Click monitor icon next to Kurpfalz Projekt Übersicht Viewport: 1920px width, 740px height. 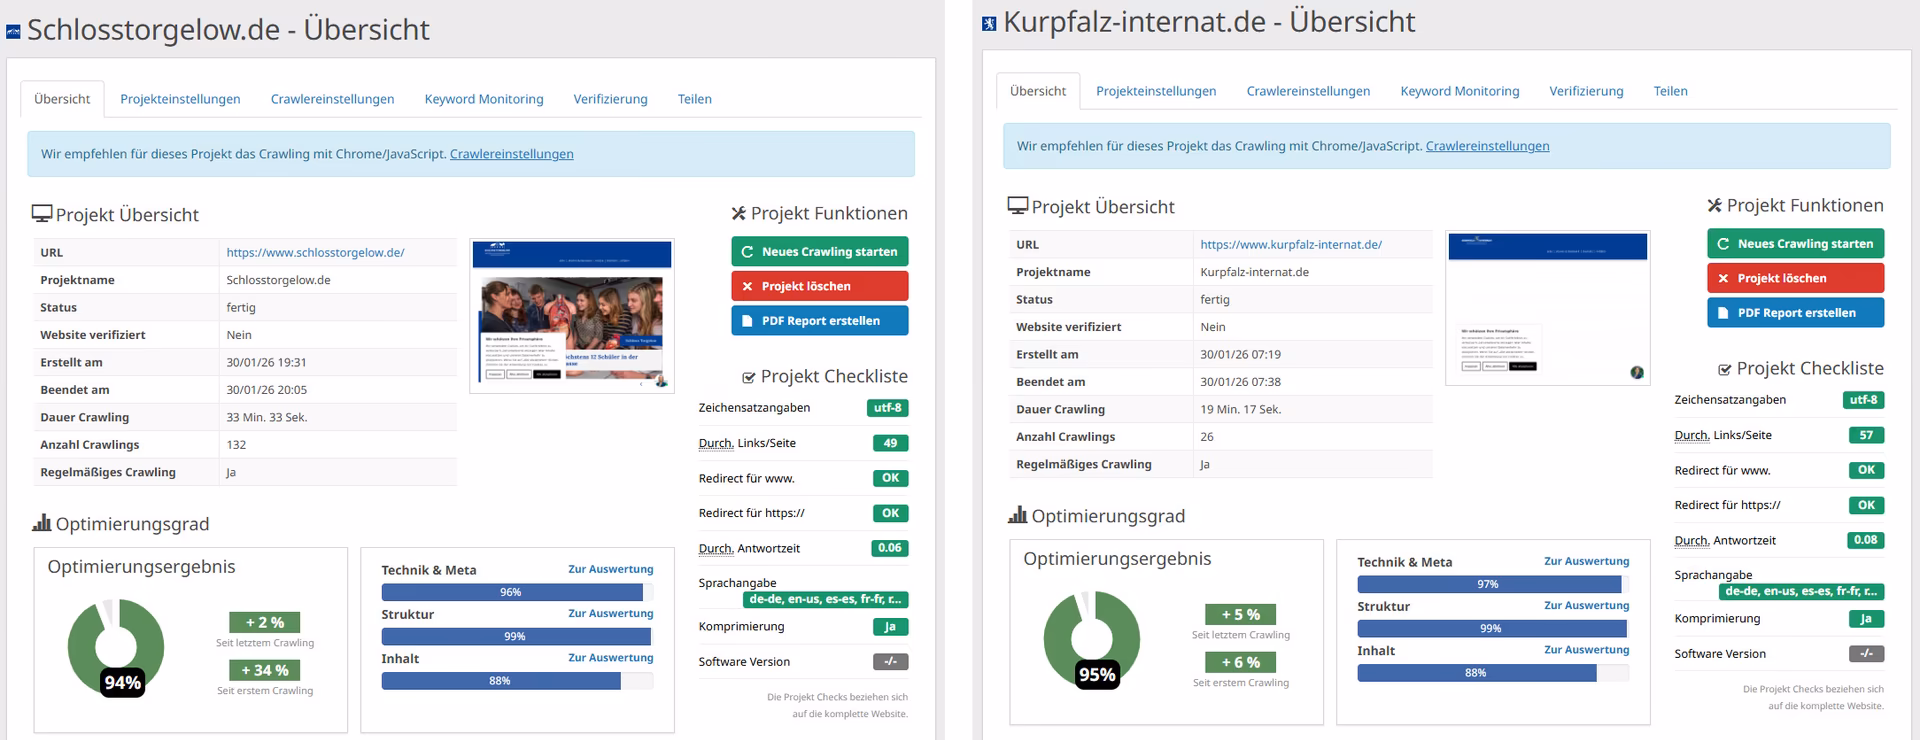pyautogui.click(x=1018, y=206)
